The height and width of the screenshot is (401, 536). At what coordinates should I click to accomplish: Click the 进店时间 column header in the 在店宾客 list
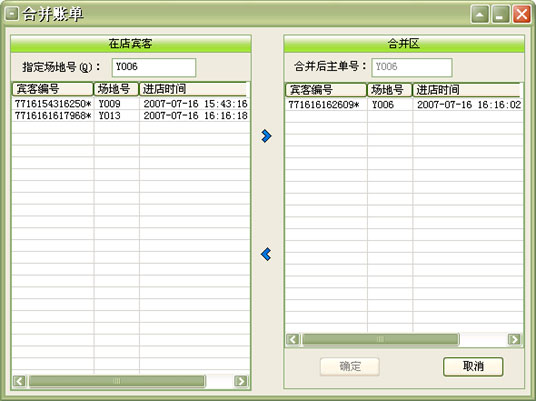(193, 89)
